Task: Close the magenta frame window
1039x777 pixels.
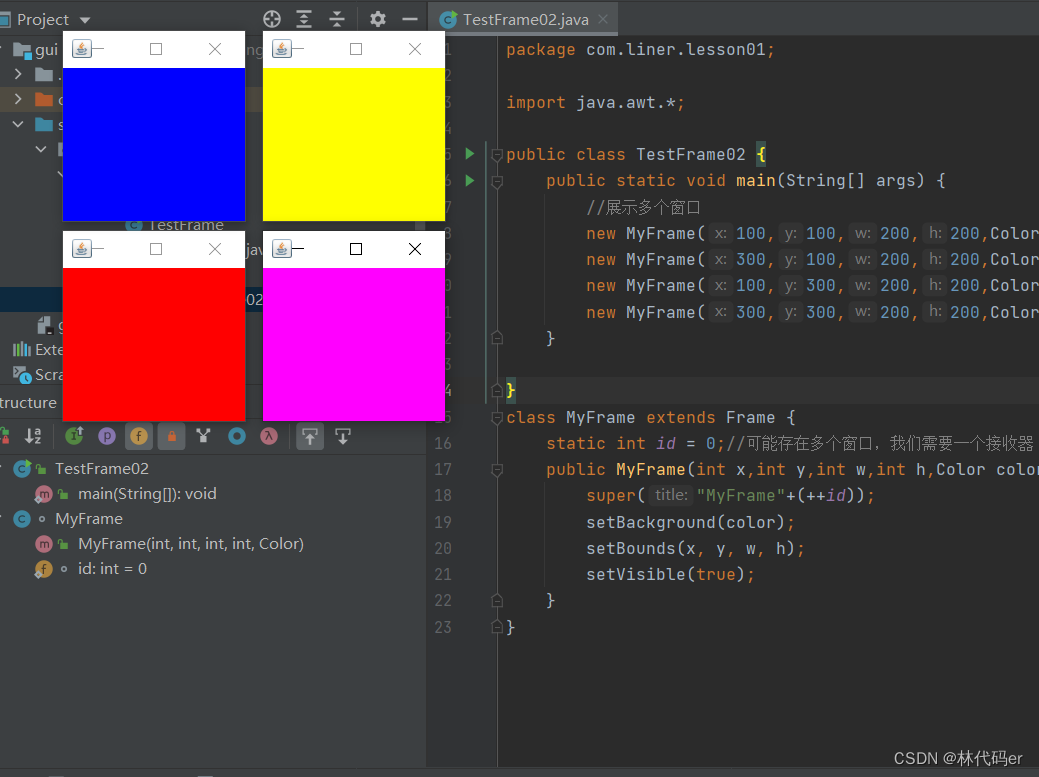Action: [415, 249]
